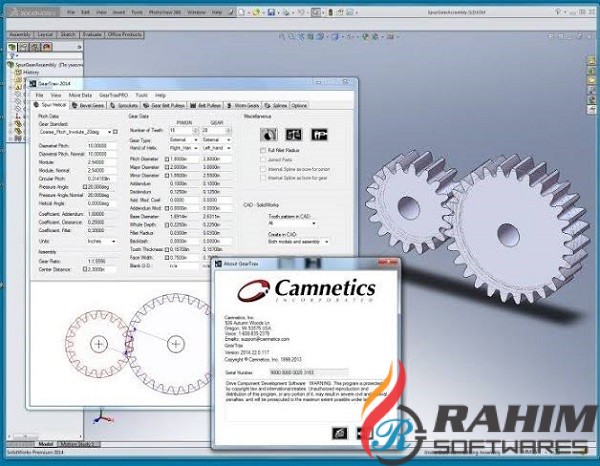The image size is (600, 466).
Task: Click Zoom to Area in heads-up view toolbar
Action: [292, 37]
